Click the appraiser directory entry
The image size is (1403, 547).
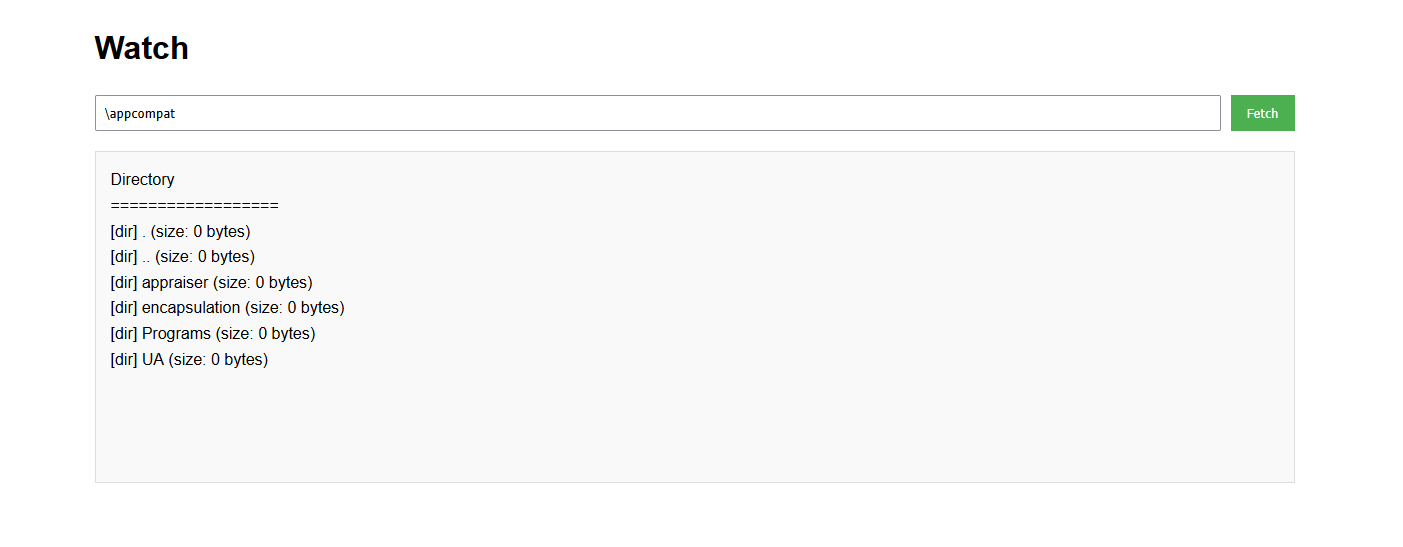coord(212,283)
